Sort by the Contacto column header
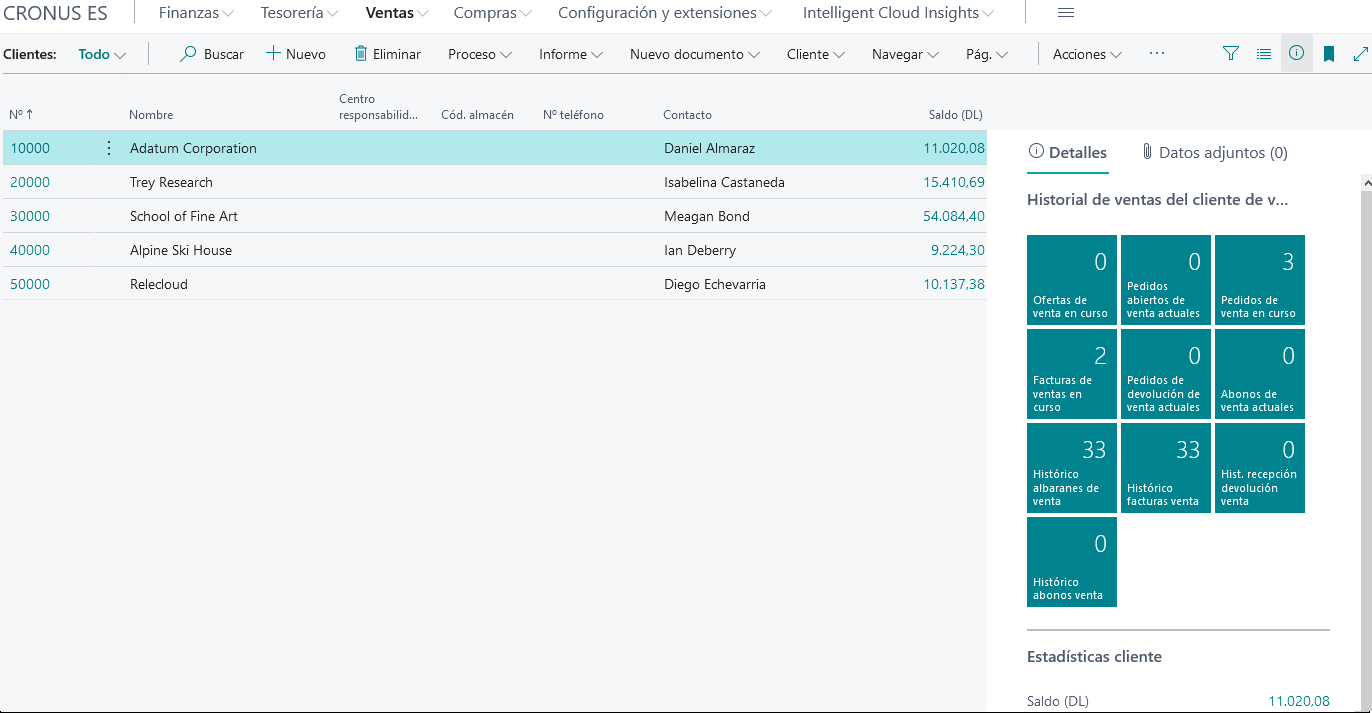The width and height of the screenshot is (1372, 713). 687,115
